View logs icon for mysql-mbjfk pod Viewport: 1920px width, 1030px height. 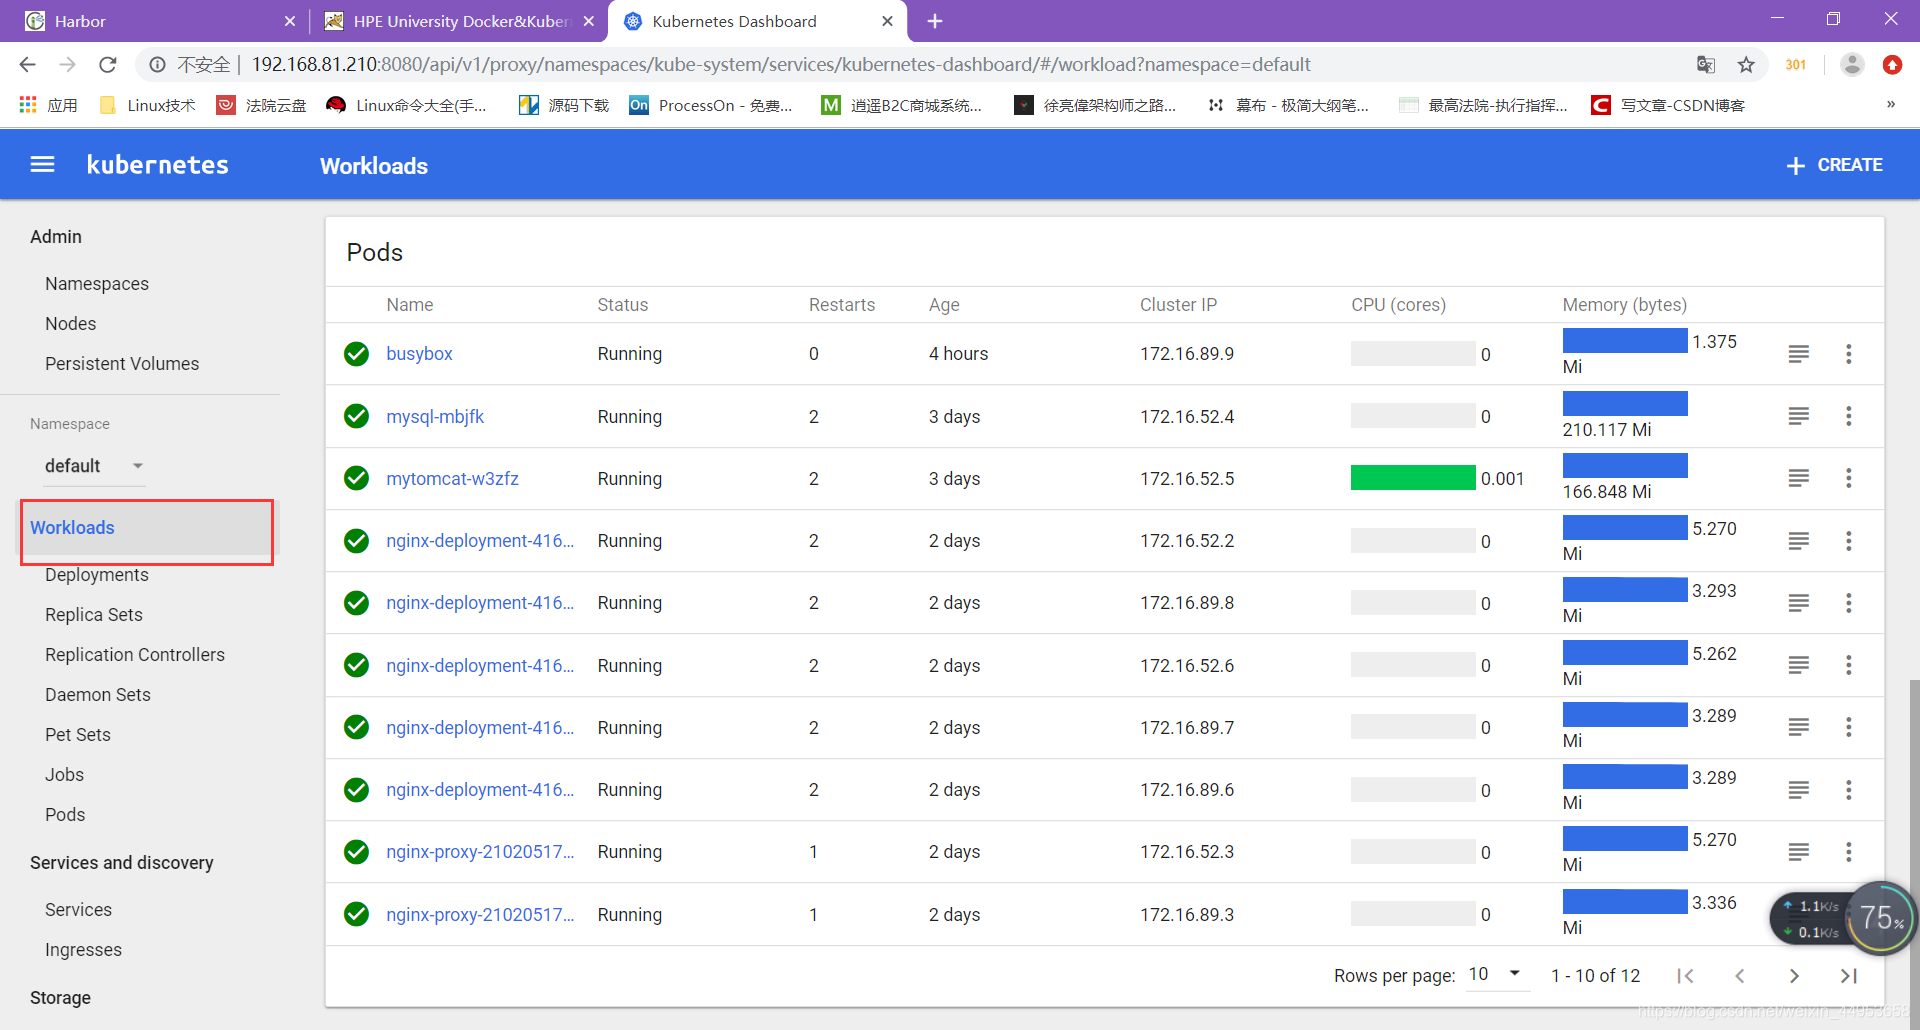click(1798, 416)
